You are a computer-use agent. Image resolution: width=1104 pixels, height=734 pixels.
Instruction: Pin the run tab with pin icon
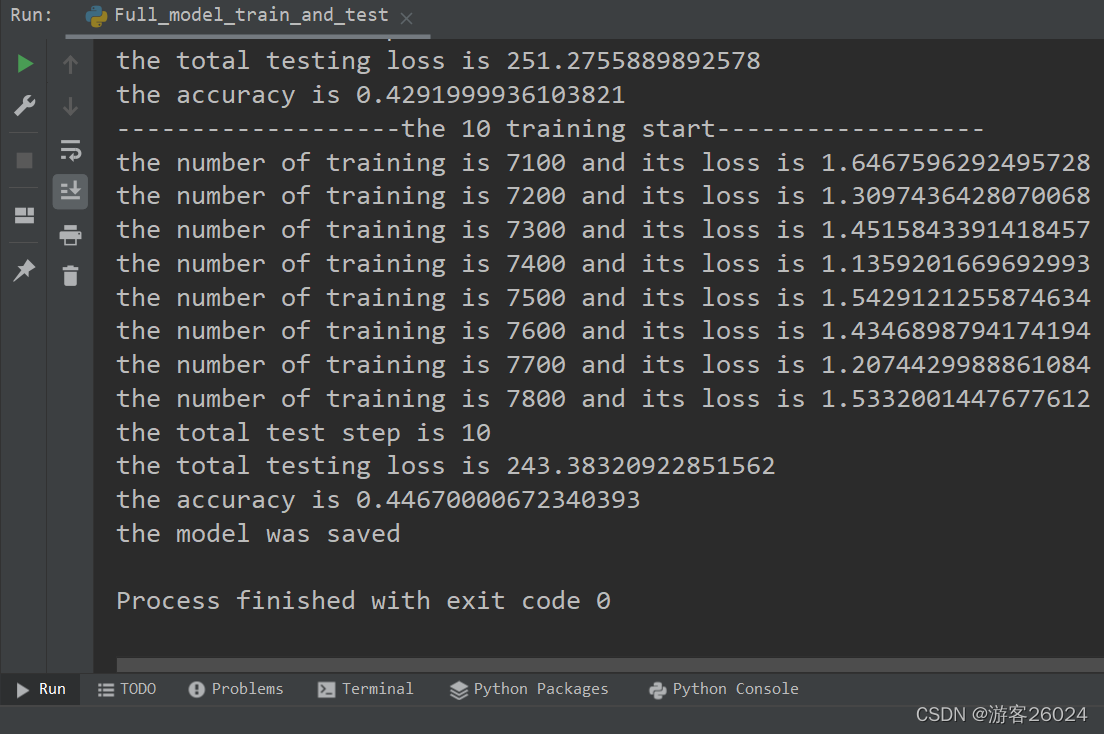tap(25, 270)
